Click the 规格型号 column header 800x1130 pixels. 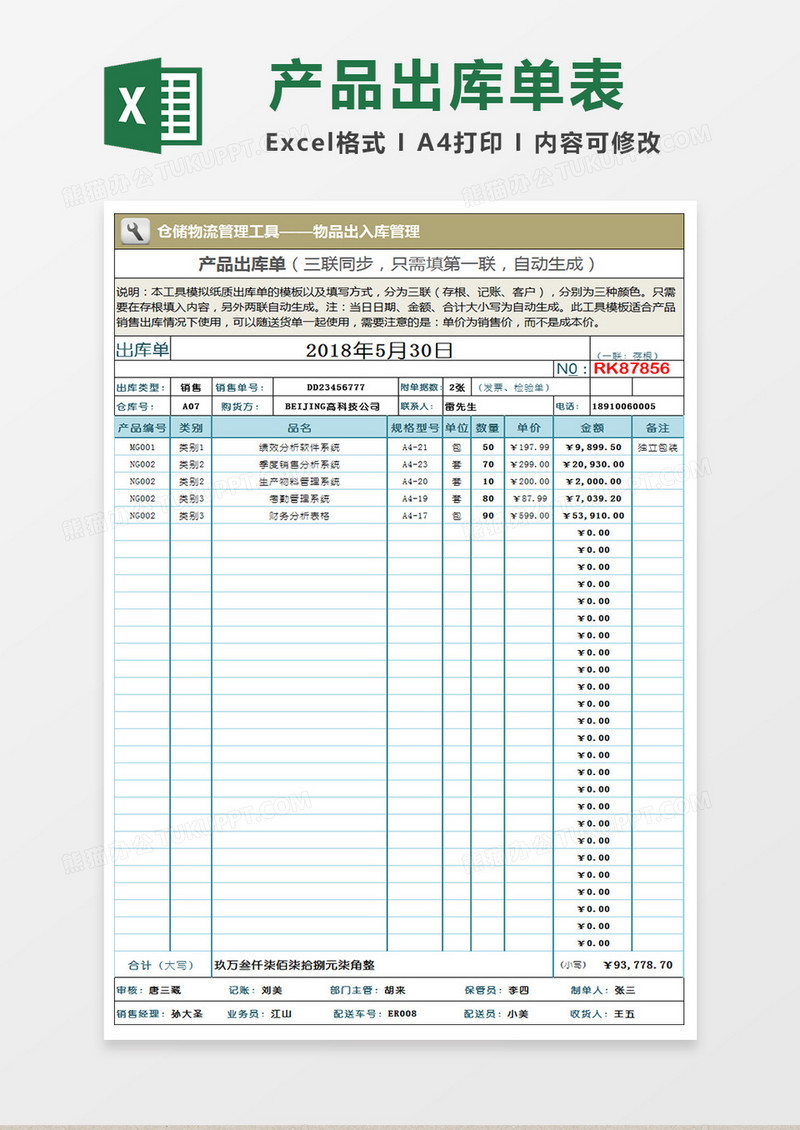414,427
